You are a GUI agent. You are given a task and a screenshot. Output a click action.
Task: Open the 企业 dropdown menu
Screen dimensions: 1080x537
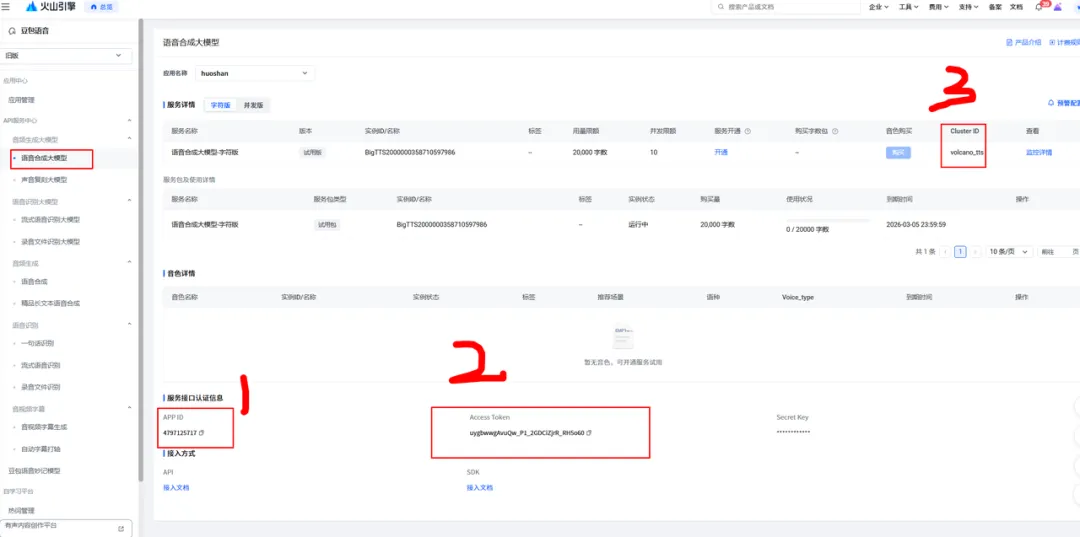[x=879, y=7]
